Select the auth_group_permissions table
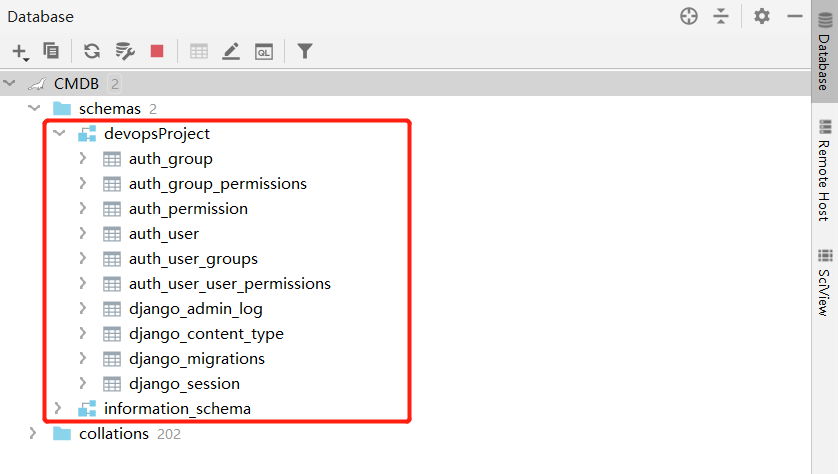This screenshot has width=838, height=474. (218, 184)
